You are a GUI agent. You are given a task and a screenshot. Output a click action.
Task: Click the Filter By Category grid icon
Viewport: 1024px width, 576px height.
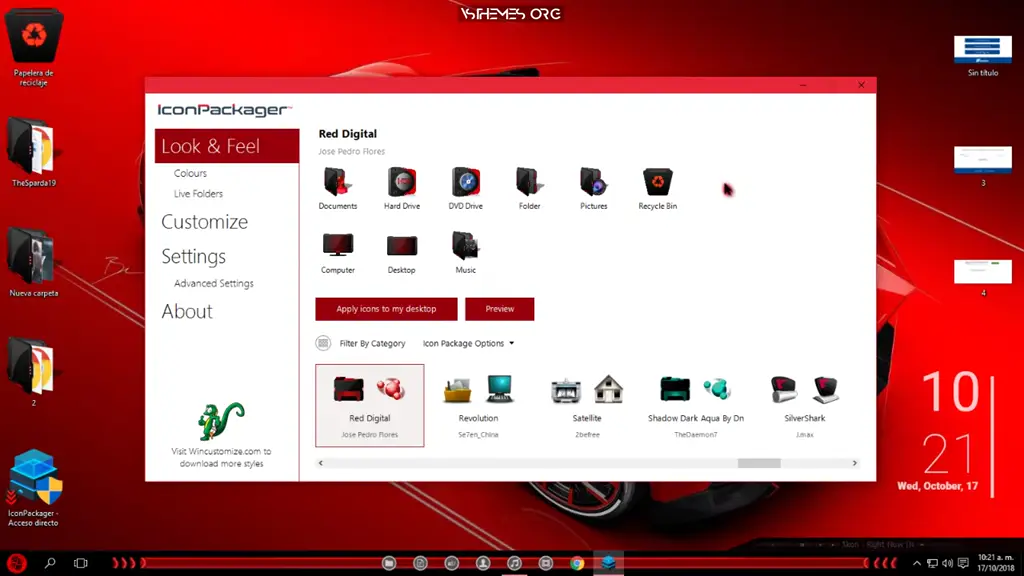point(323,343)
